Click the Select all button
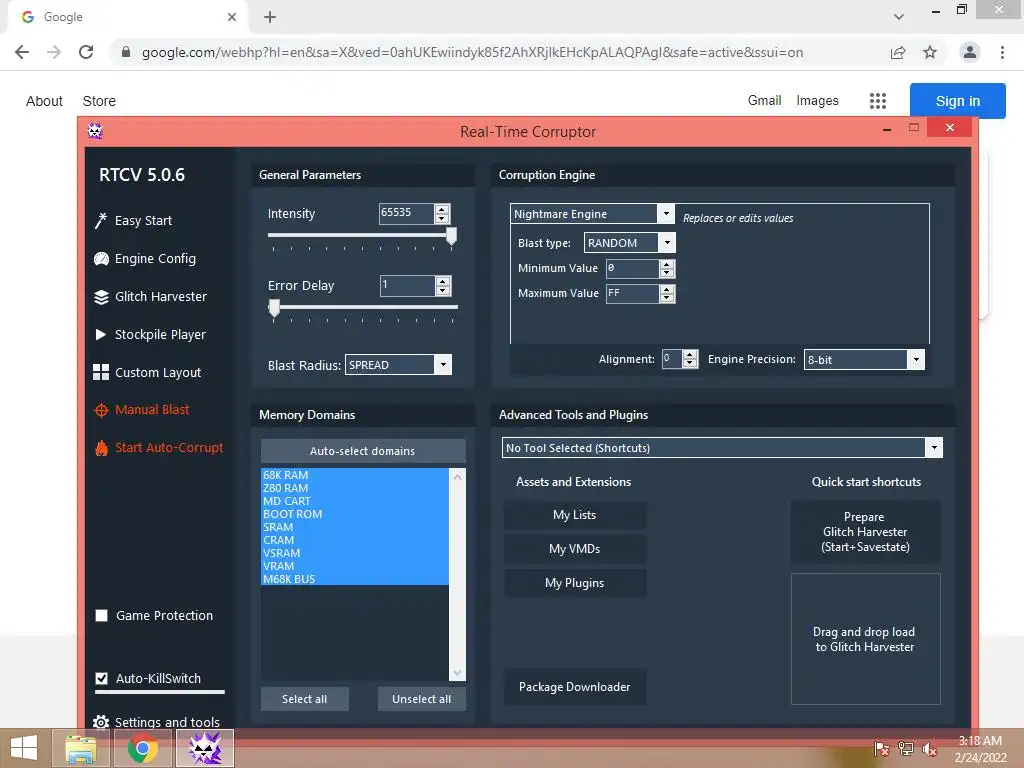 pos(304,699)
